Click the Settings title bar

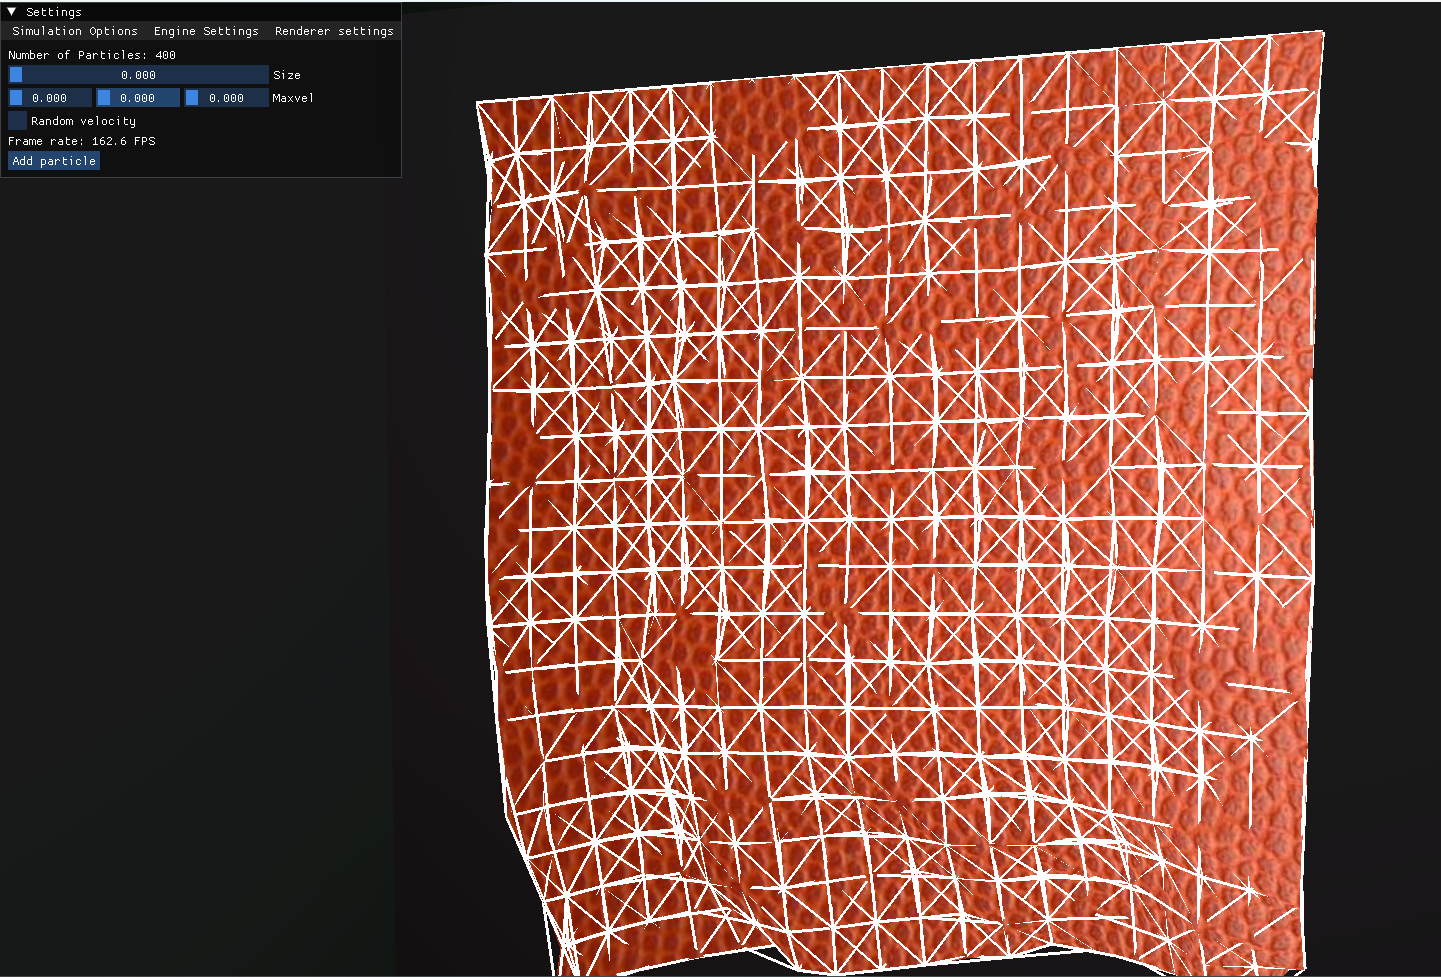tap(55, 11)
